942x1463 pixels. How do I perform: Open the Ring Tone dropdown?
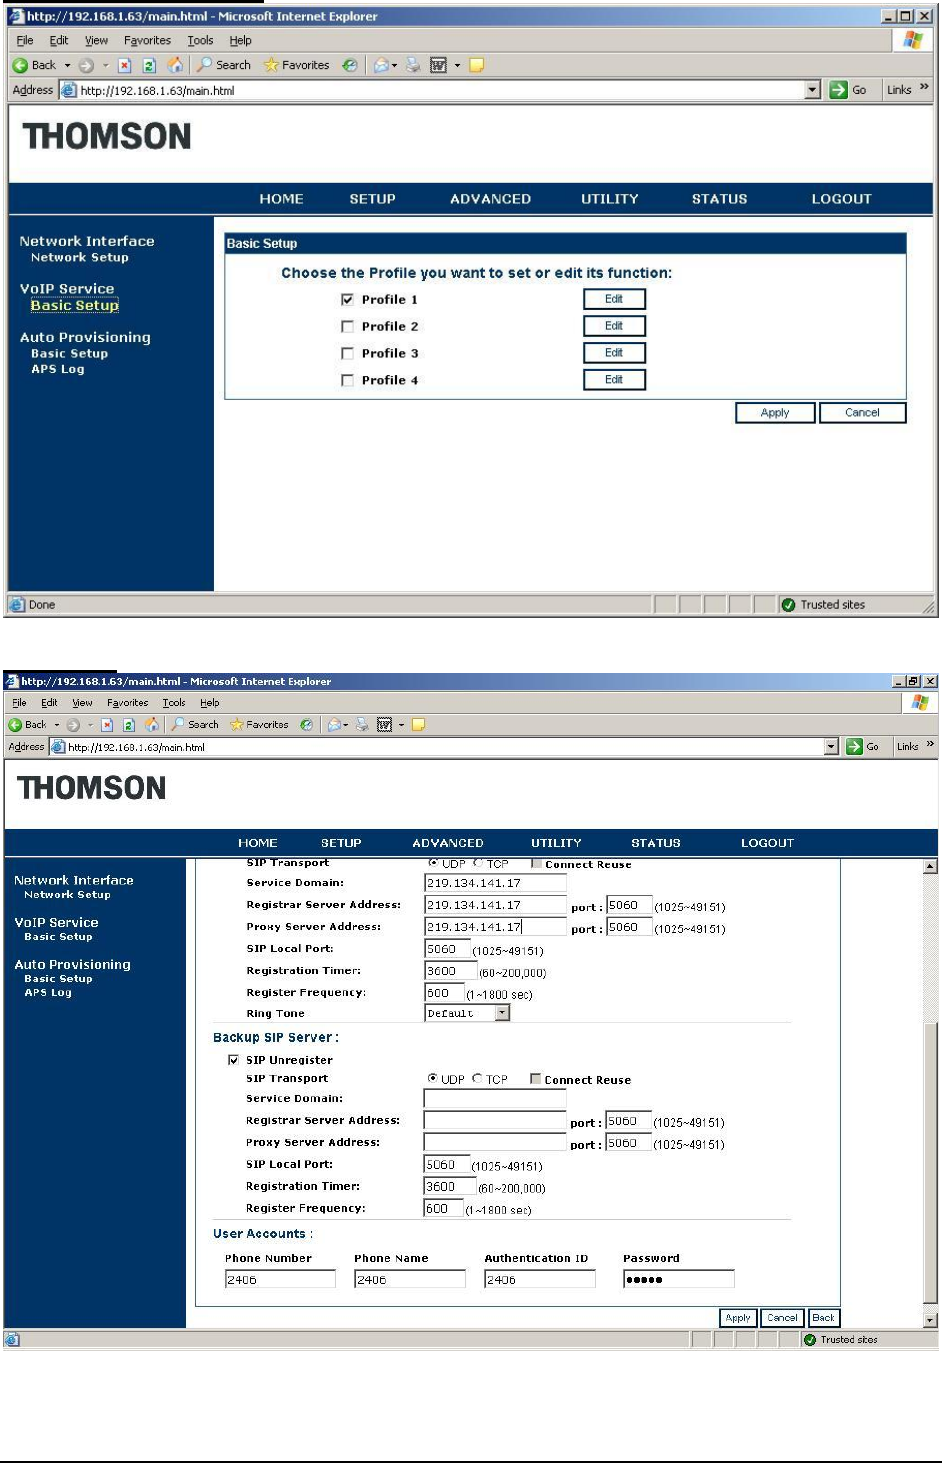[x=502, y=1013]
